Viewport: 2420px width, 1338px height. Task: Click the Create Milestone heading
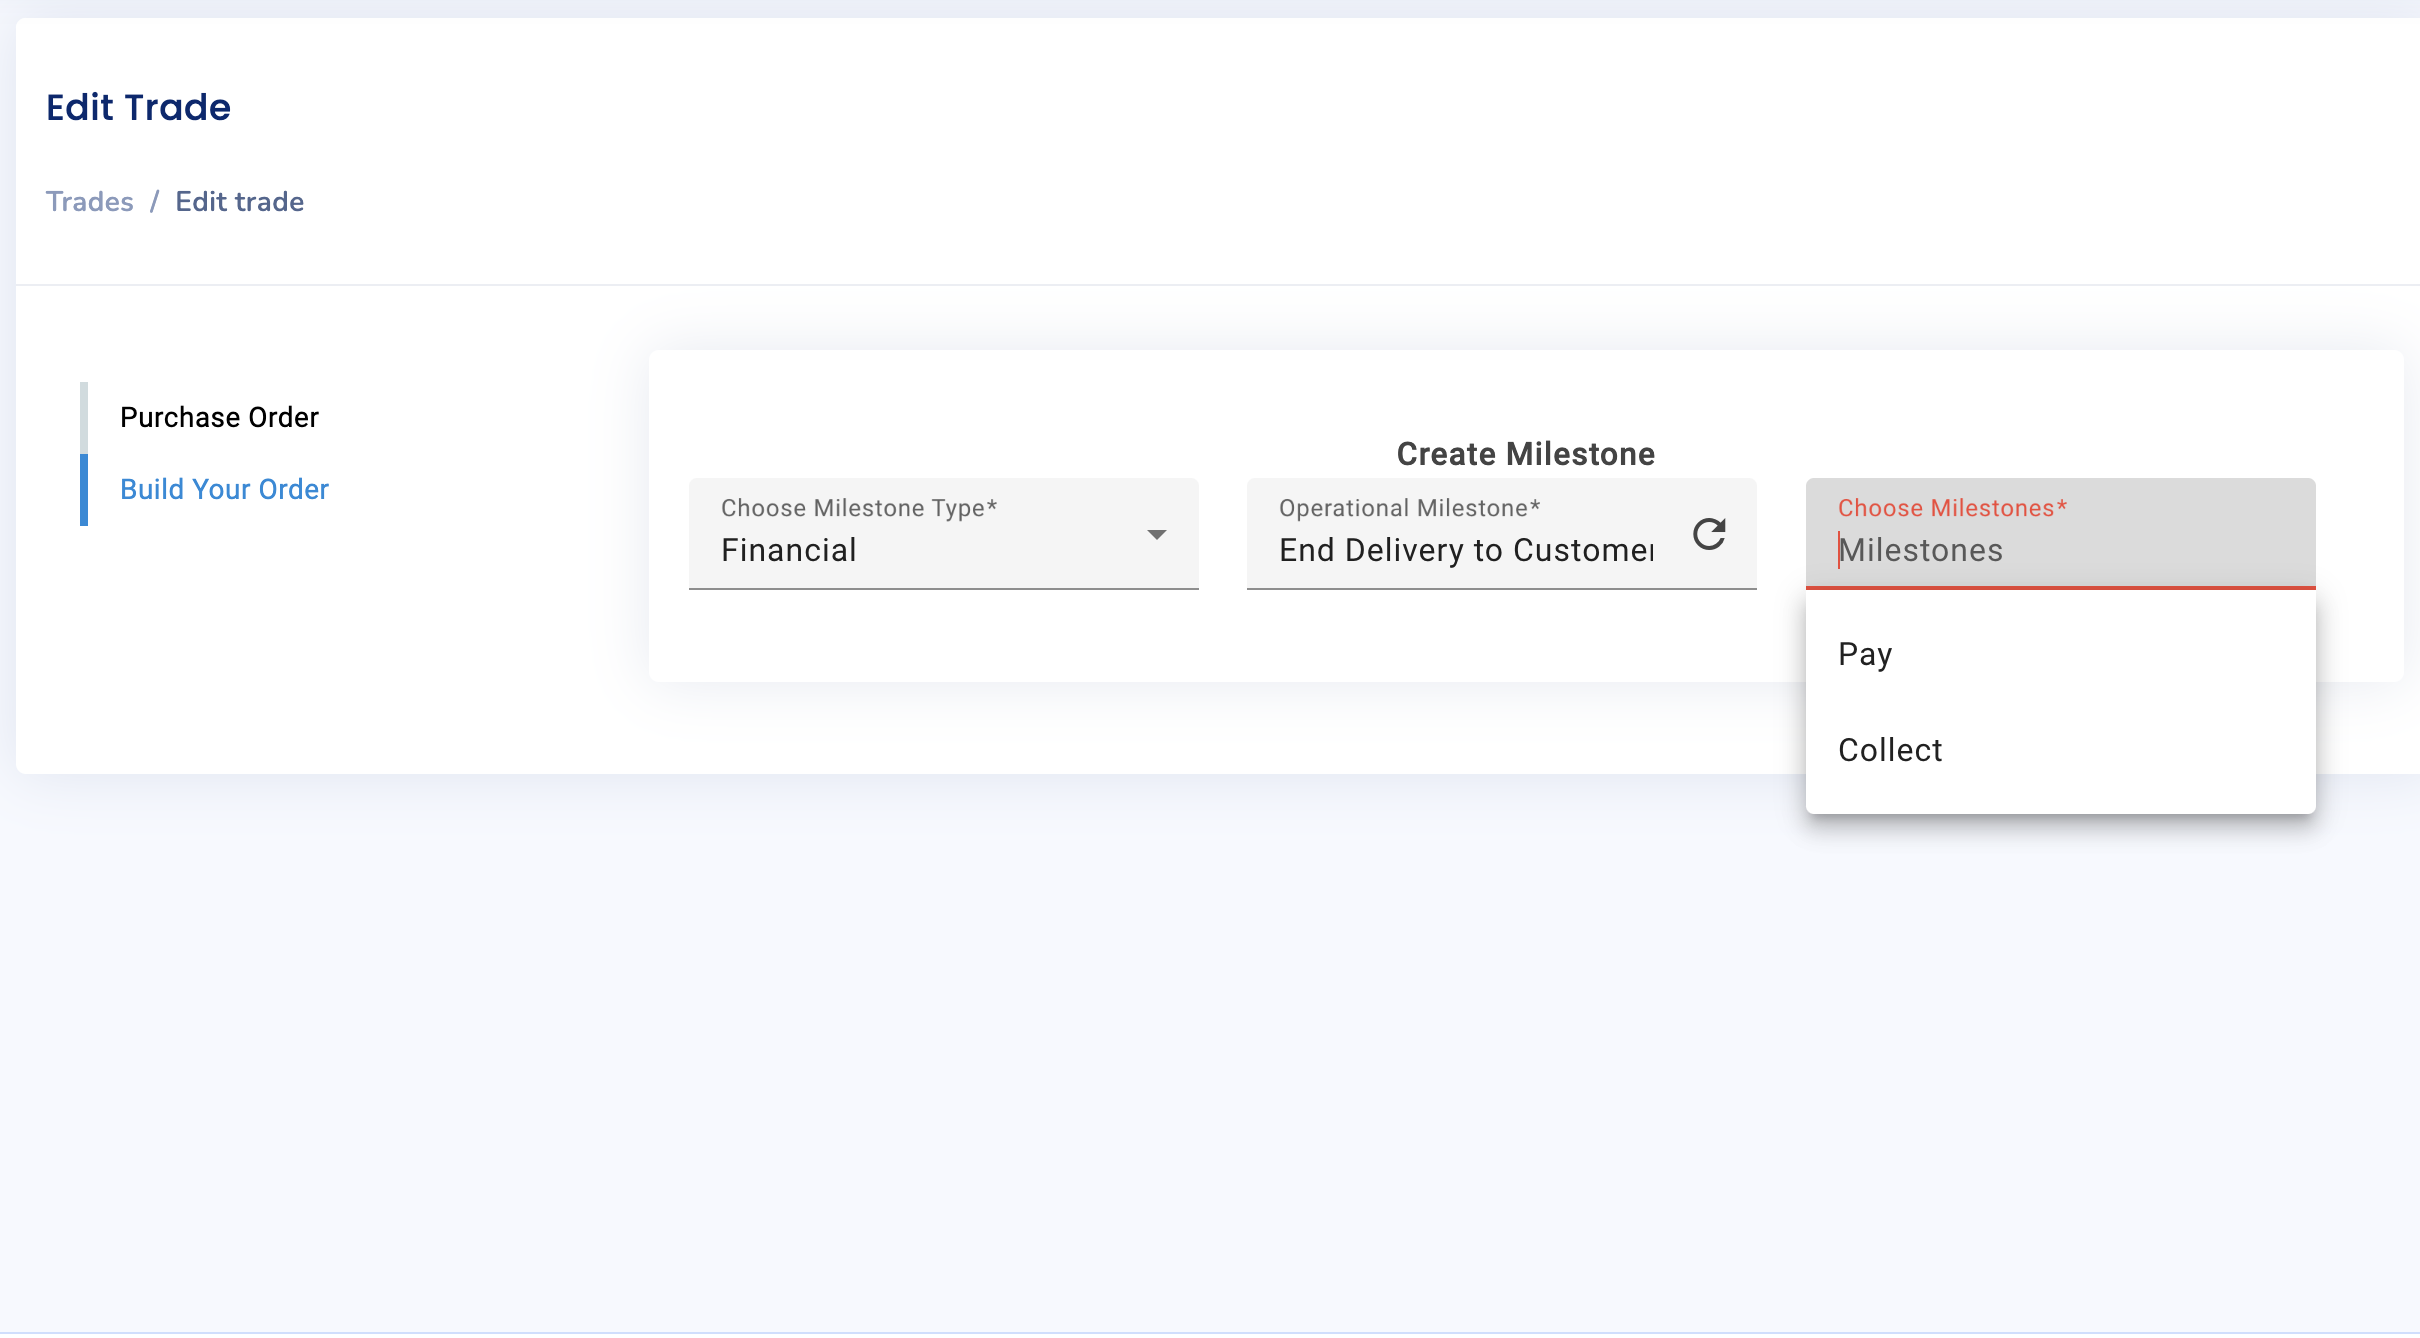(1525, 454)
